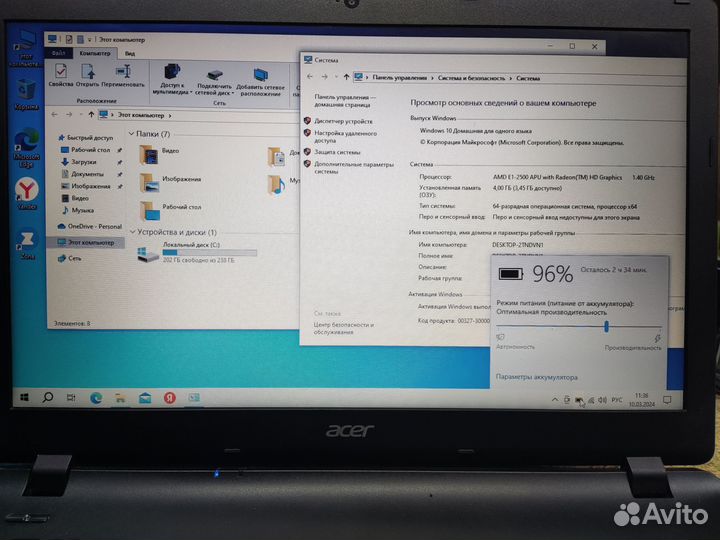Open Параметры аккумулятора link in battery flyout
720x540 pixels.
coord(536,377)
